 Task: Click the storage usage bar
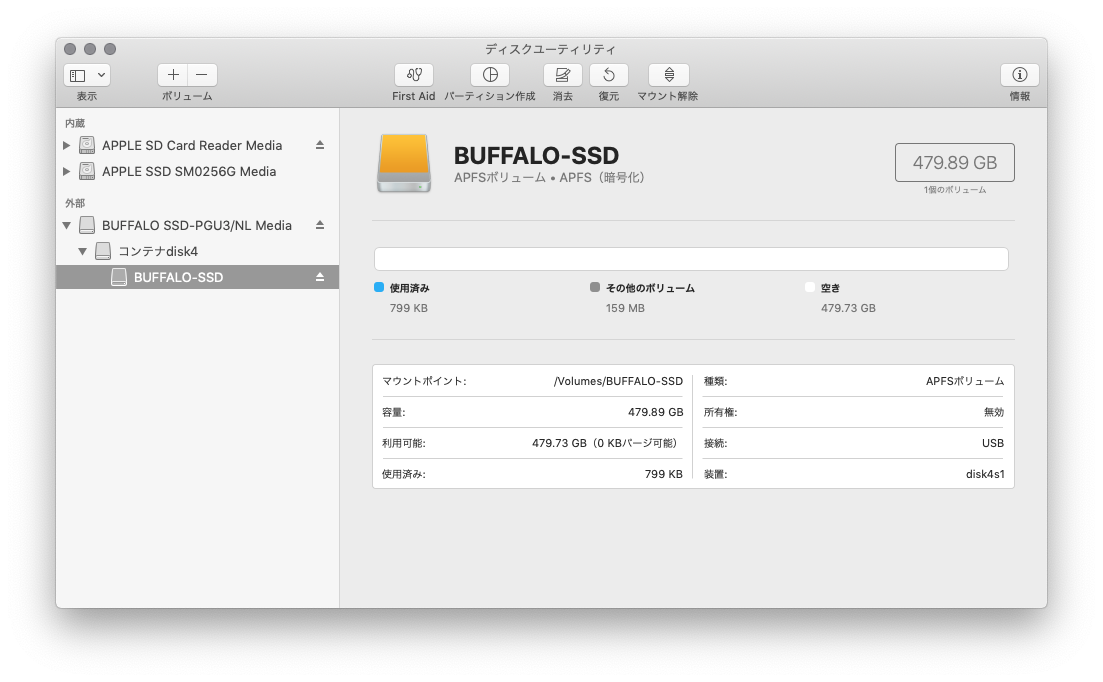point(691,259)
